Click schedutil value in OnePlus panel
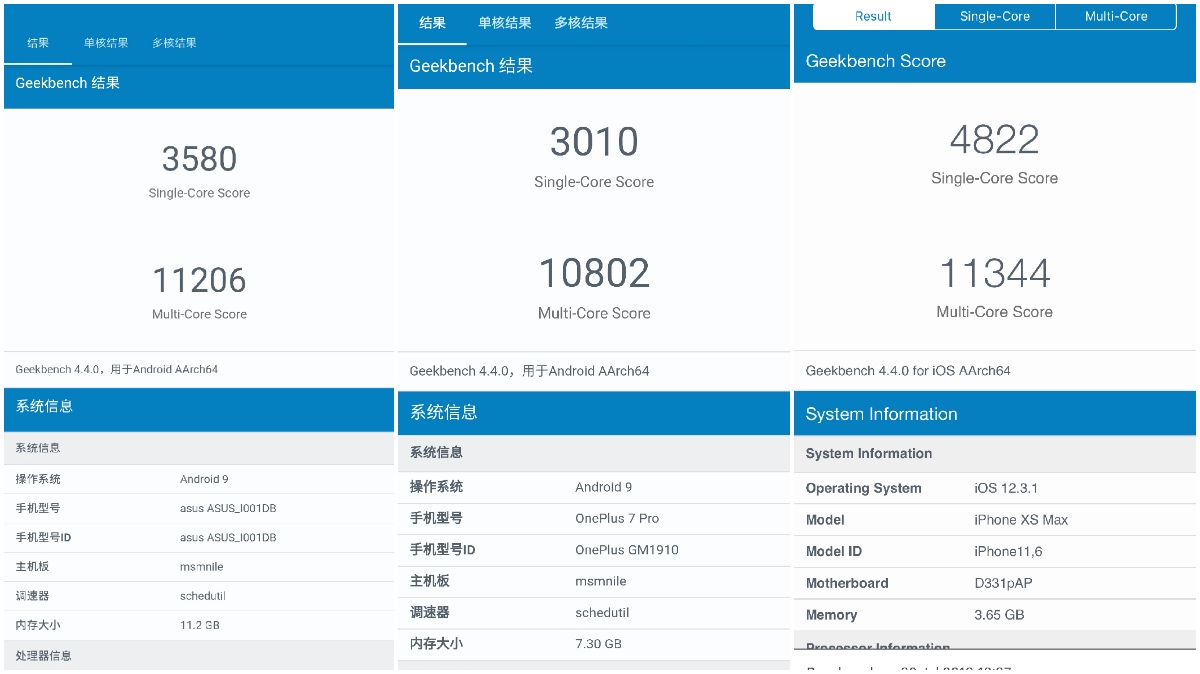The height and width of the screenshot is (674, 1200). click(x=602, y=612)
